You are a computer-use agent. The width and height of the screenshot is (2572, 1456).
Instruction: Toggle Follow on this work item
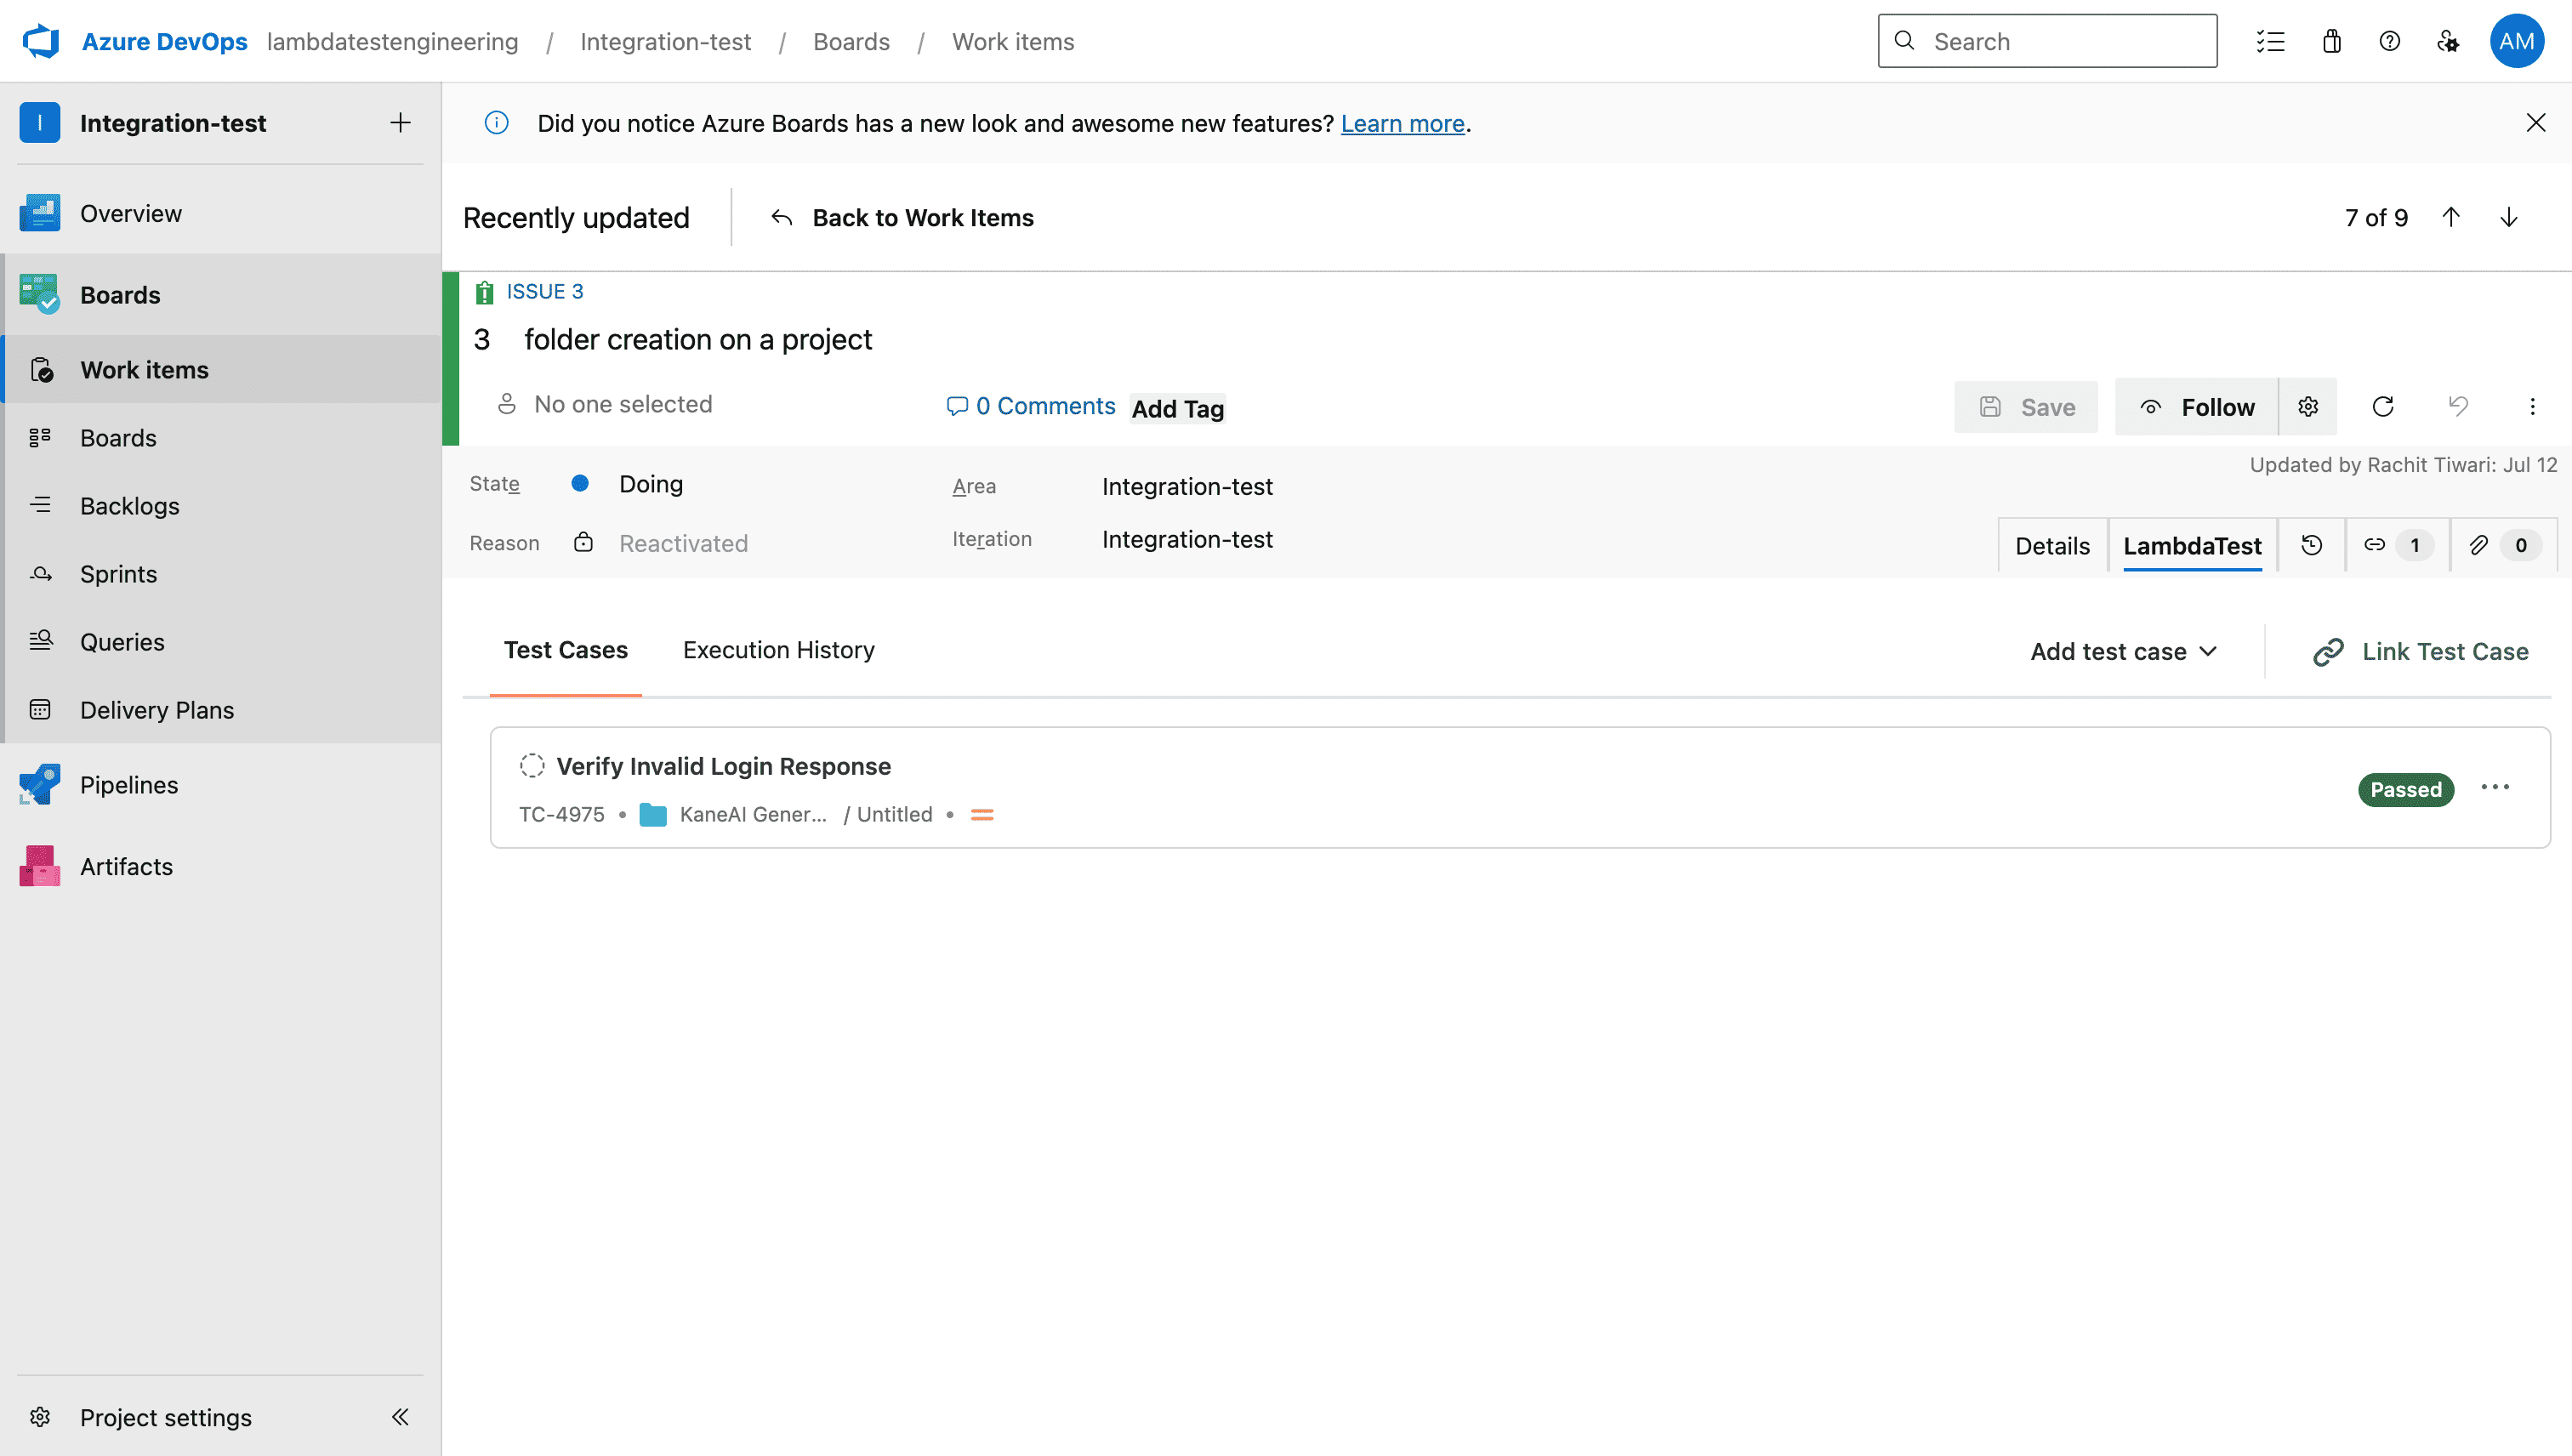tap(2218, 406)
